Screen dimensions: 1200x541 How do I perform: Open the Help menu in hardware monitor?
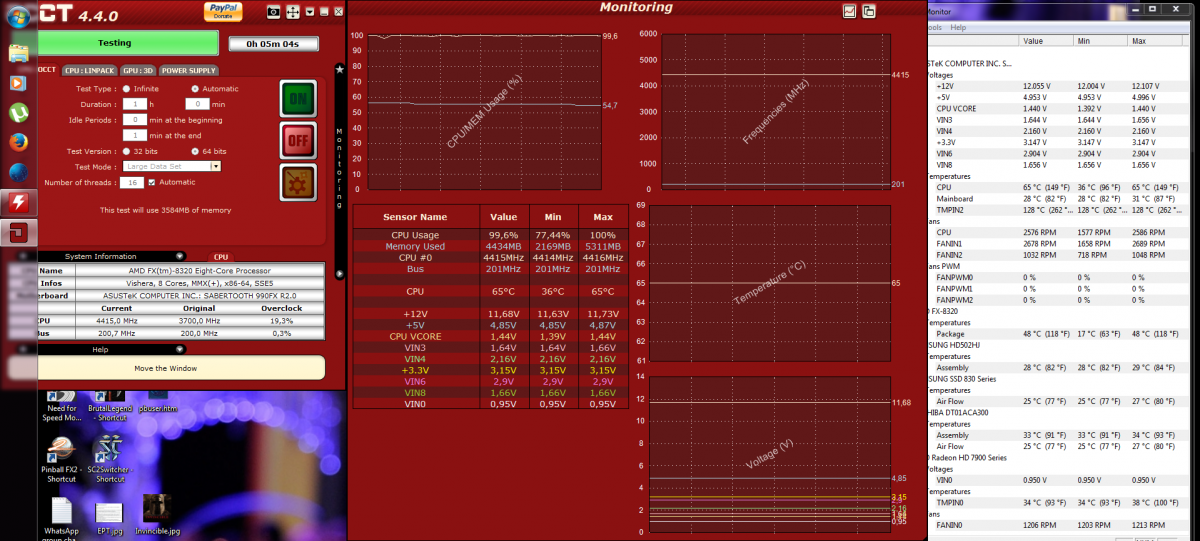click(958, 27)
